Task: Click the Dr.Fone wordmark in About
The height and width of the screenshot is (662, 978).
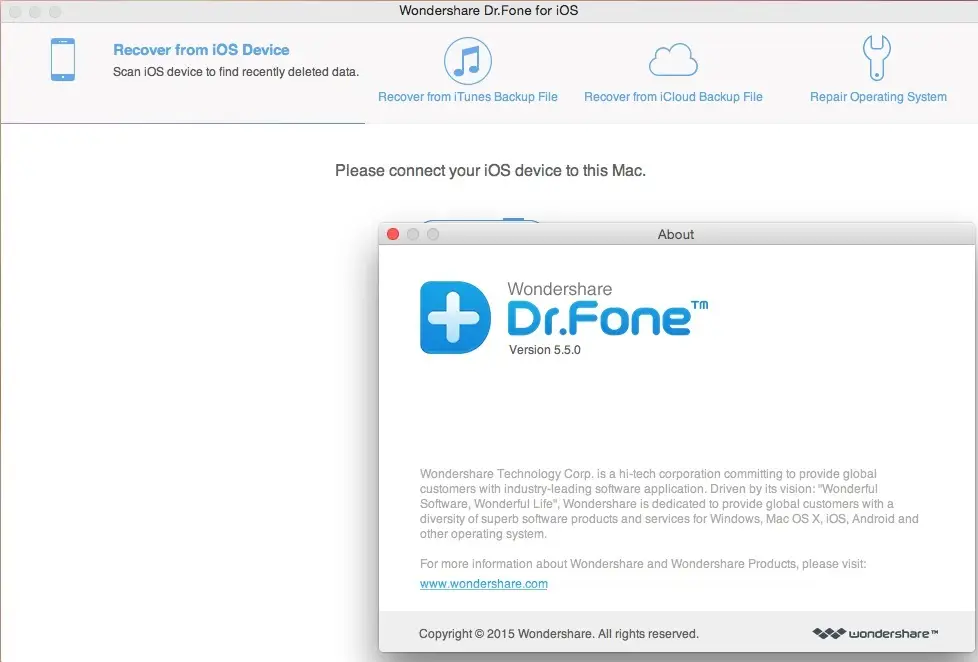Action: (607, 318)
